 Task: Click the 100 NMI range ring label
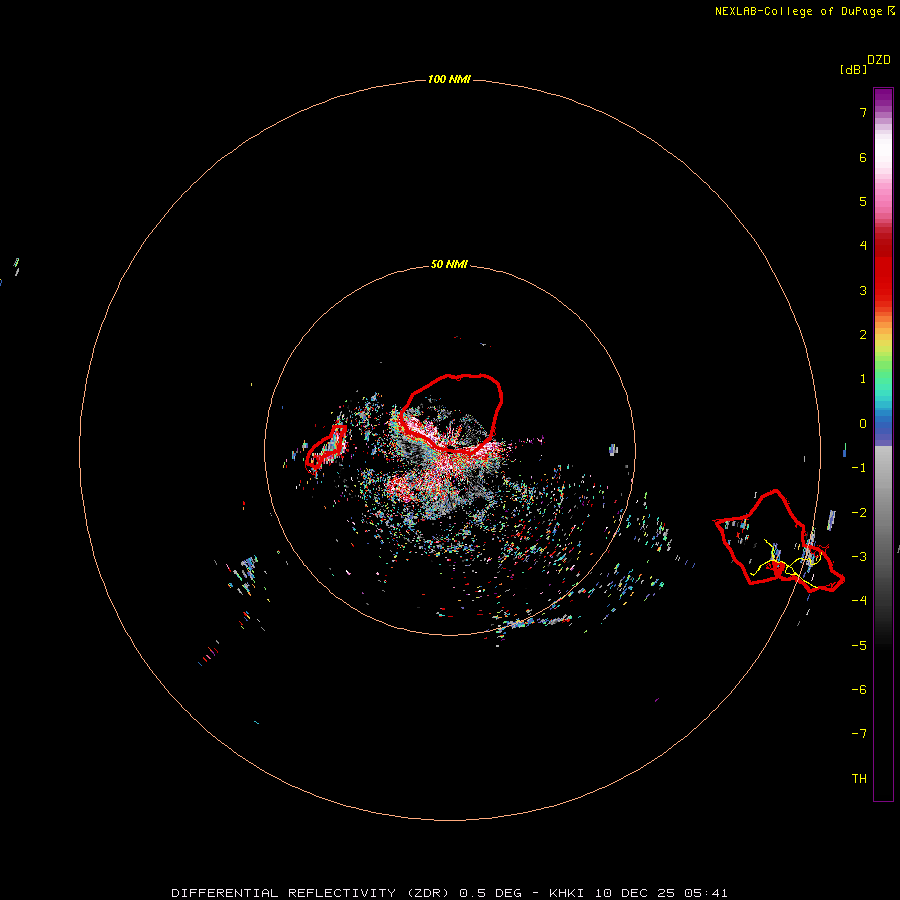(x=449, y=79)
